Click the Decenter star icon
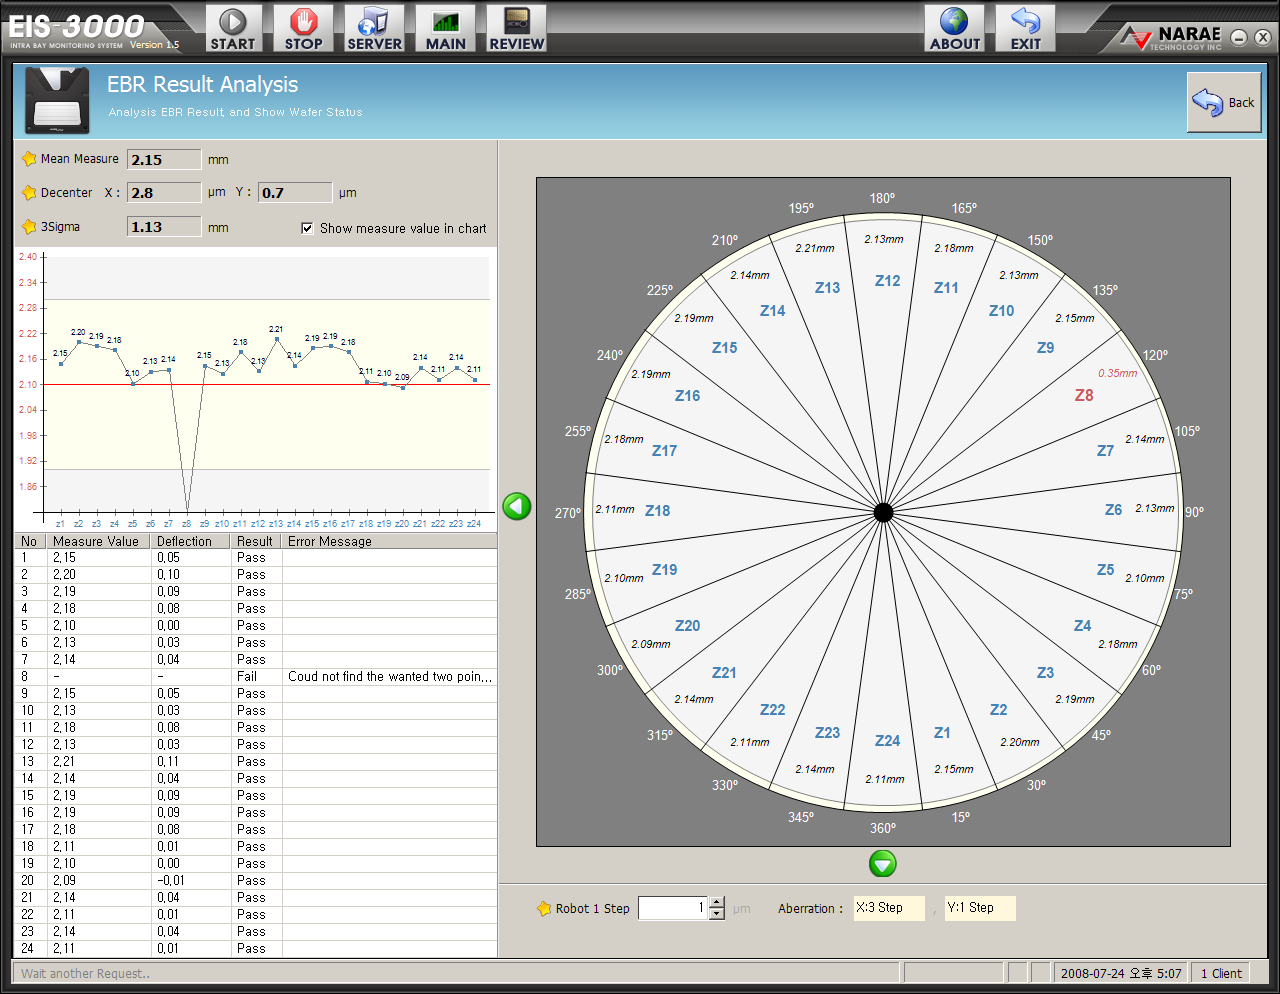Viewport: 1280px width, 994px height. click(29, 192)
